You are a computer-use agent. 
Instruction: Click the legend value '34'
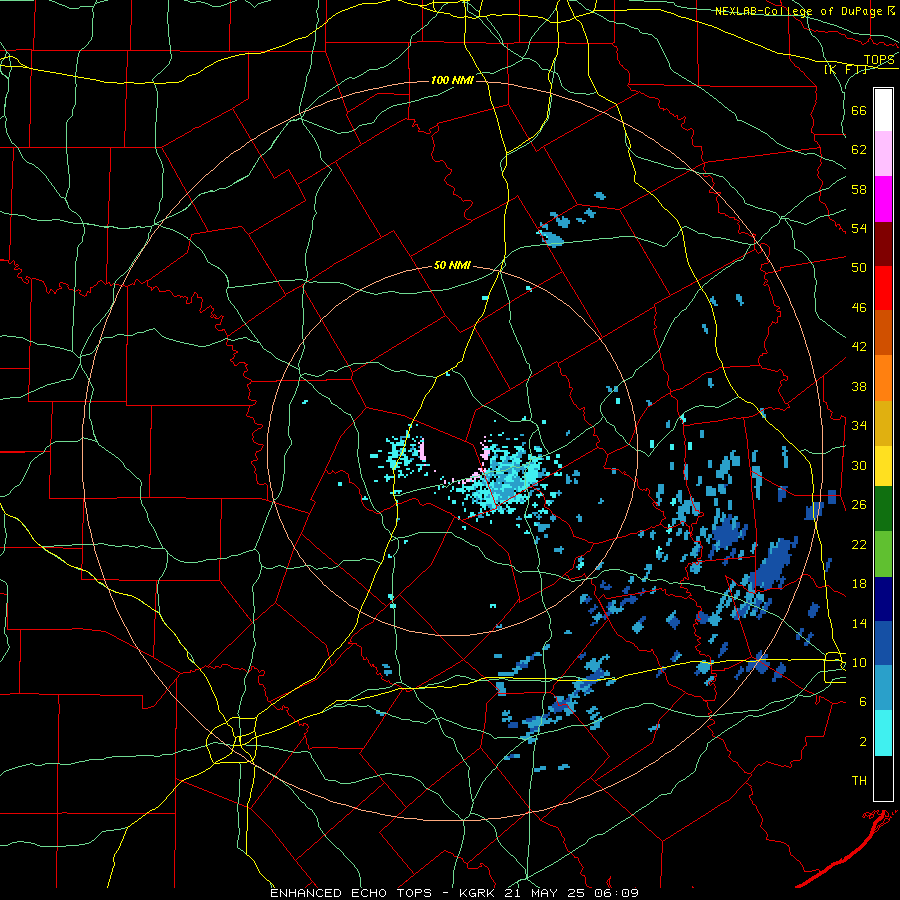pos(859,426)
